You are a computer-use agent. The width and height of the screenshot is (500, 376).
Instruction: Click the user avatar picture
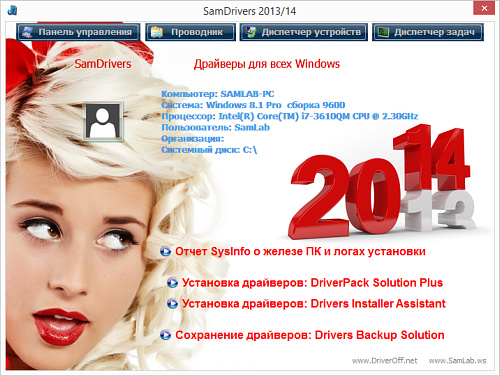coord(103,121)
